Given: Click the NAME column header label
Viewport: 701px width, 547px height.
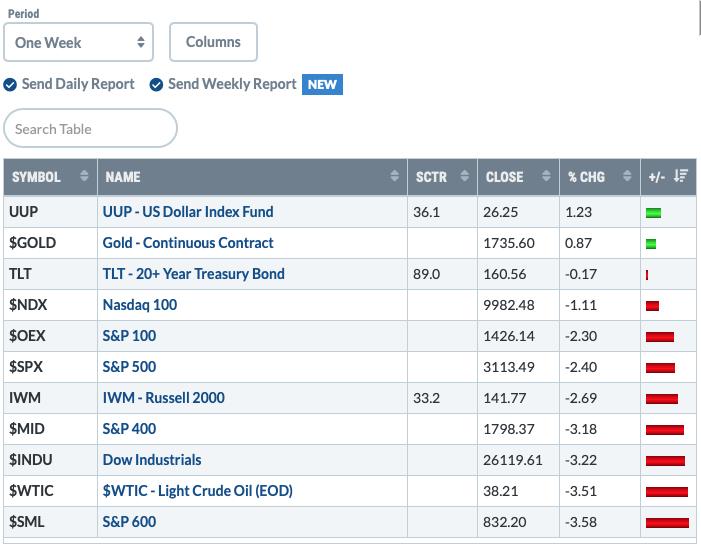Looking at the screenshot, I should pyautogui.click(x=123, y=177).
